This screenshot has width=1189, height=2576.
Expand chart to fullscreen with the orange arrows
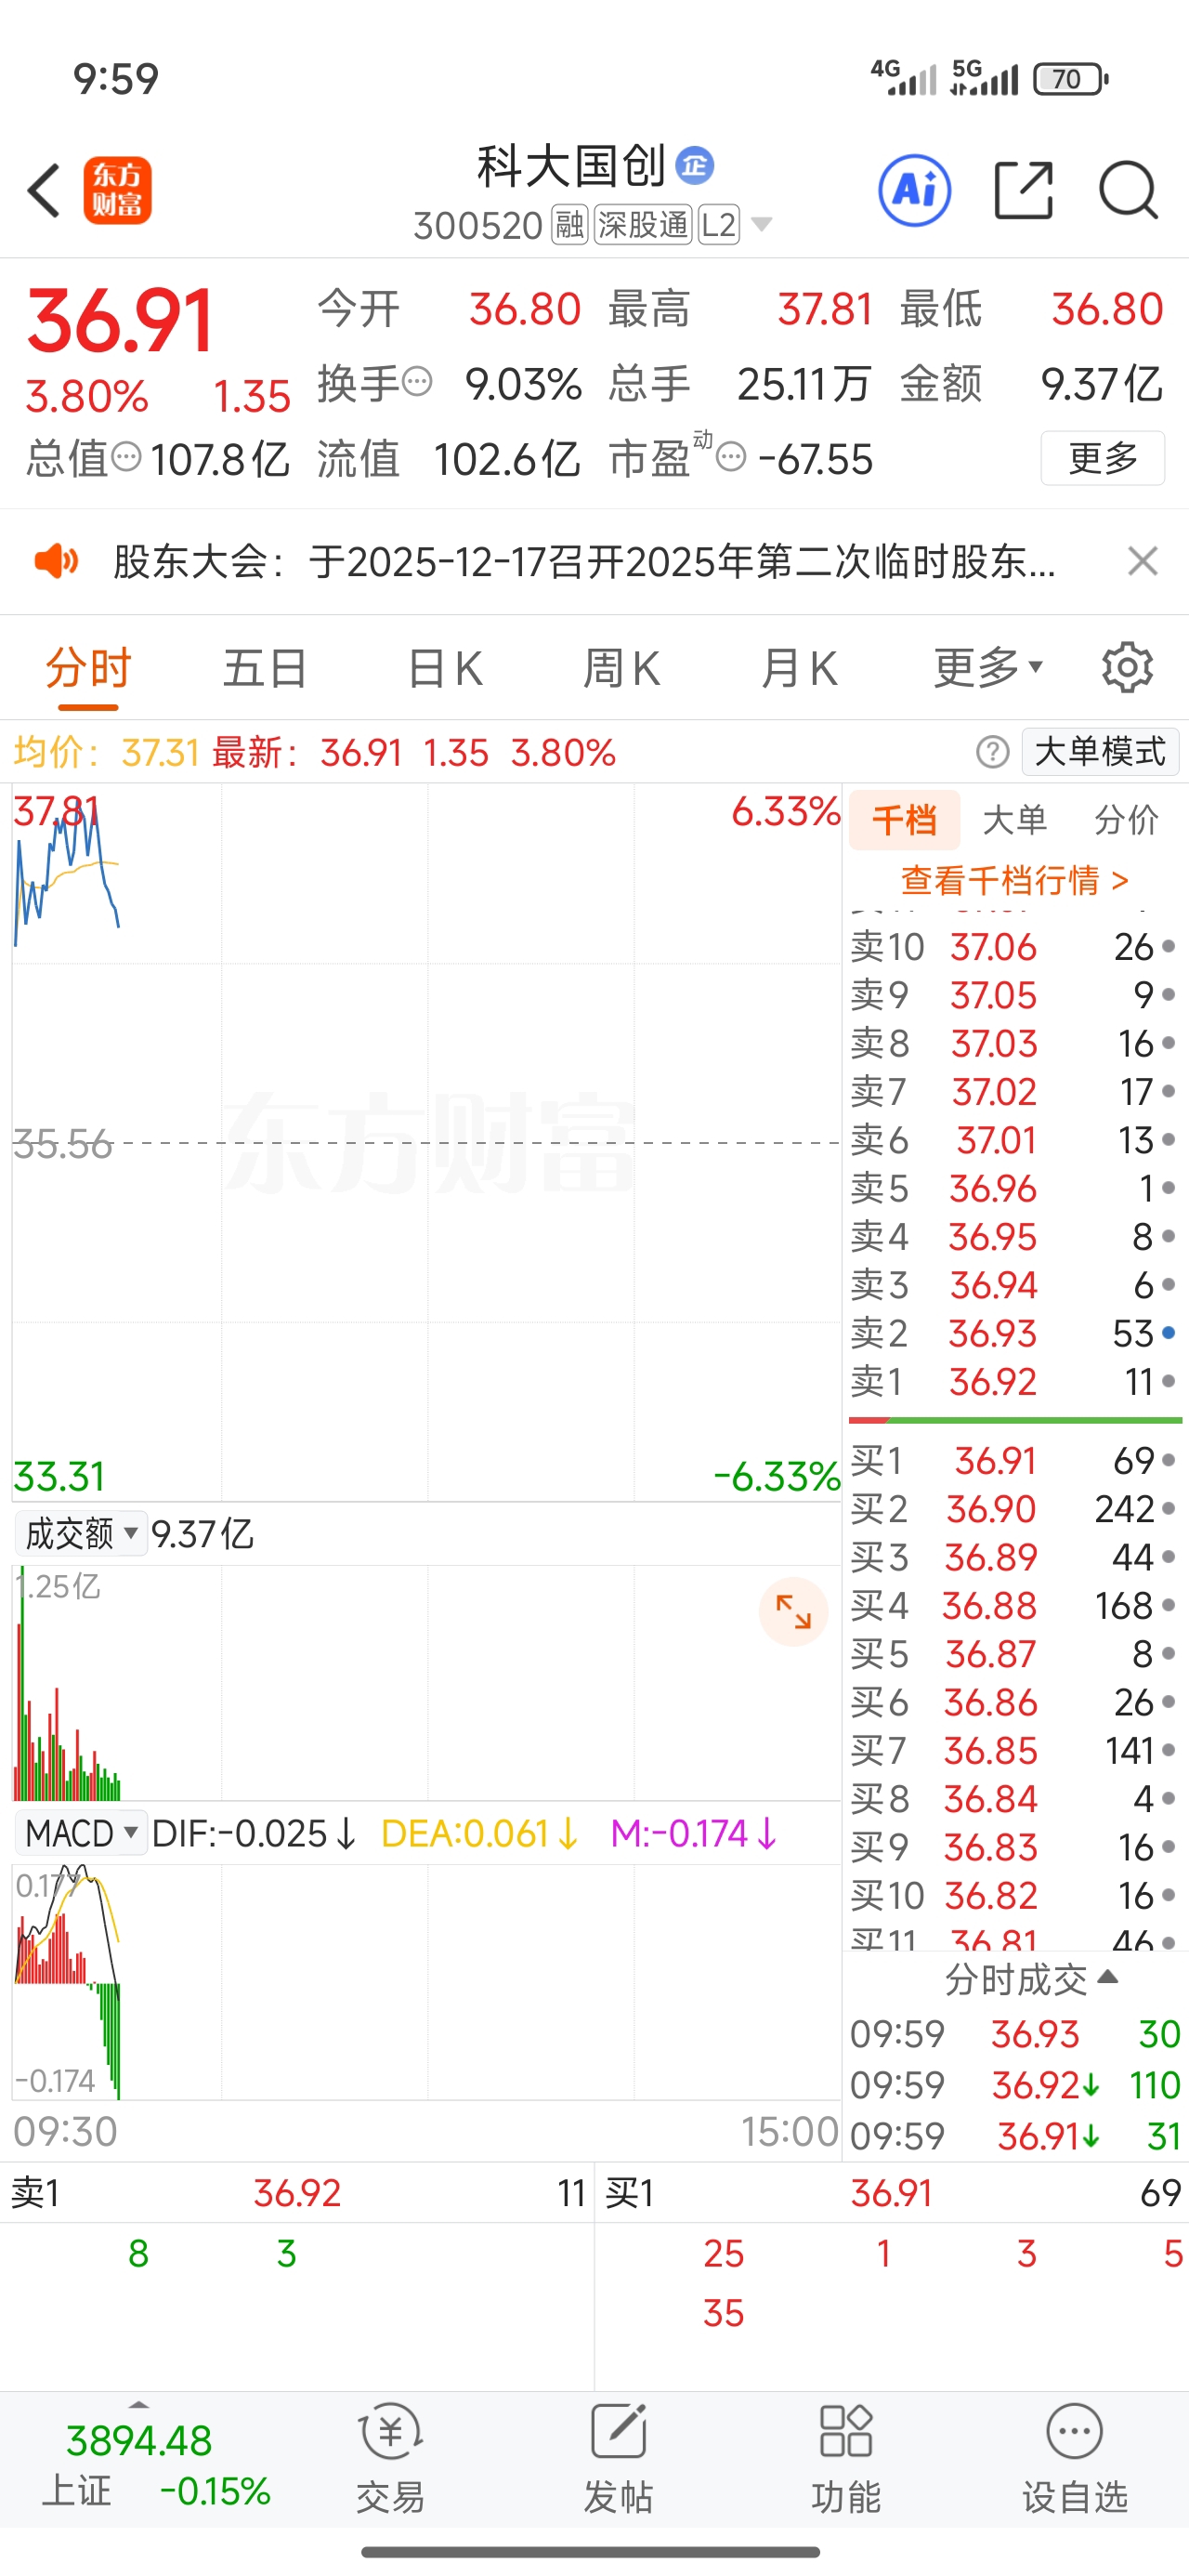[x=793, y=1612]
